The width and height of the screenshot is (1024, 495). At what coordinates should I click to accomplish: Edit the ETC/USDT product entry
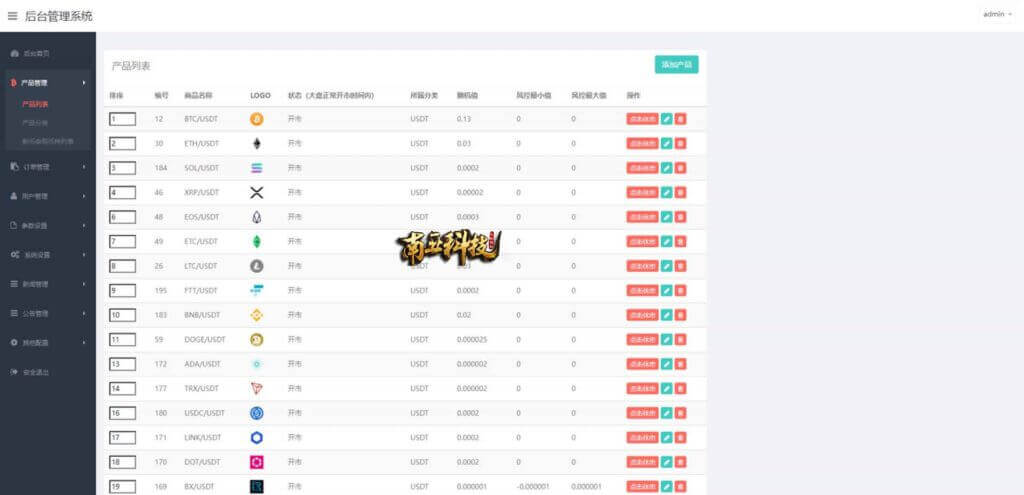(666, 242)
